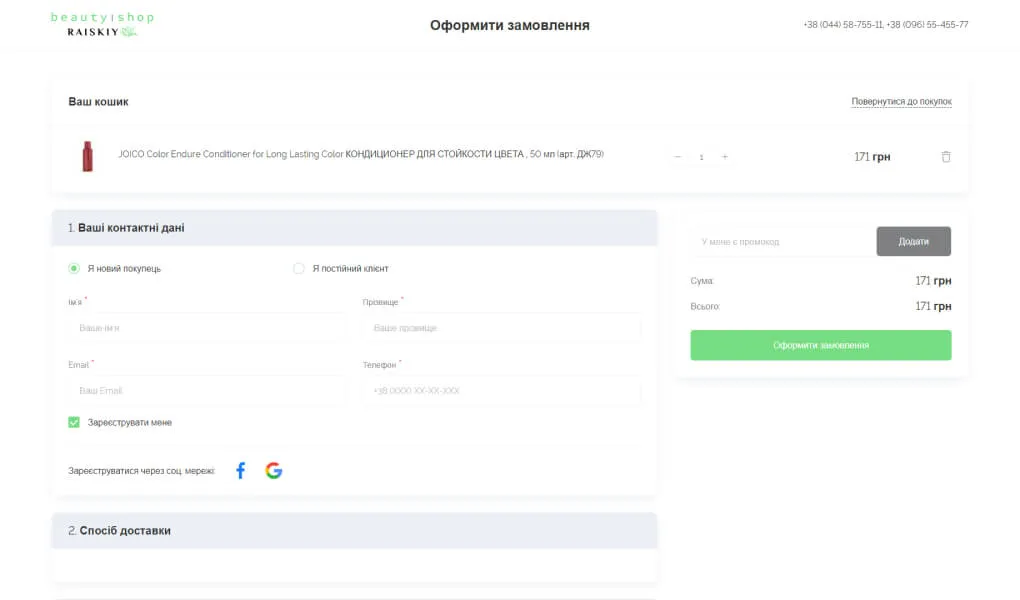Image resolution: width=1020 pixels, height=600 pixels.
Task: Increase quantity with the plus button
Action: coord(725,157)
